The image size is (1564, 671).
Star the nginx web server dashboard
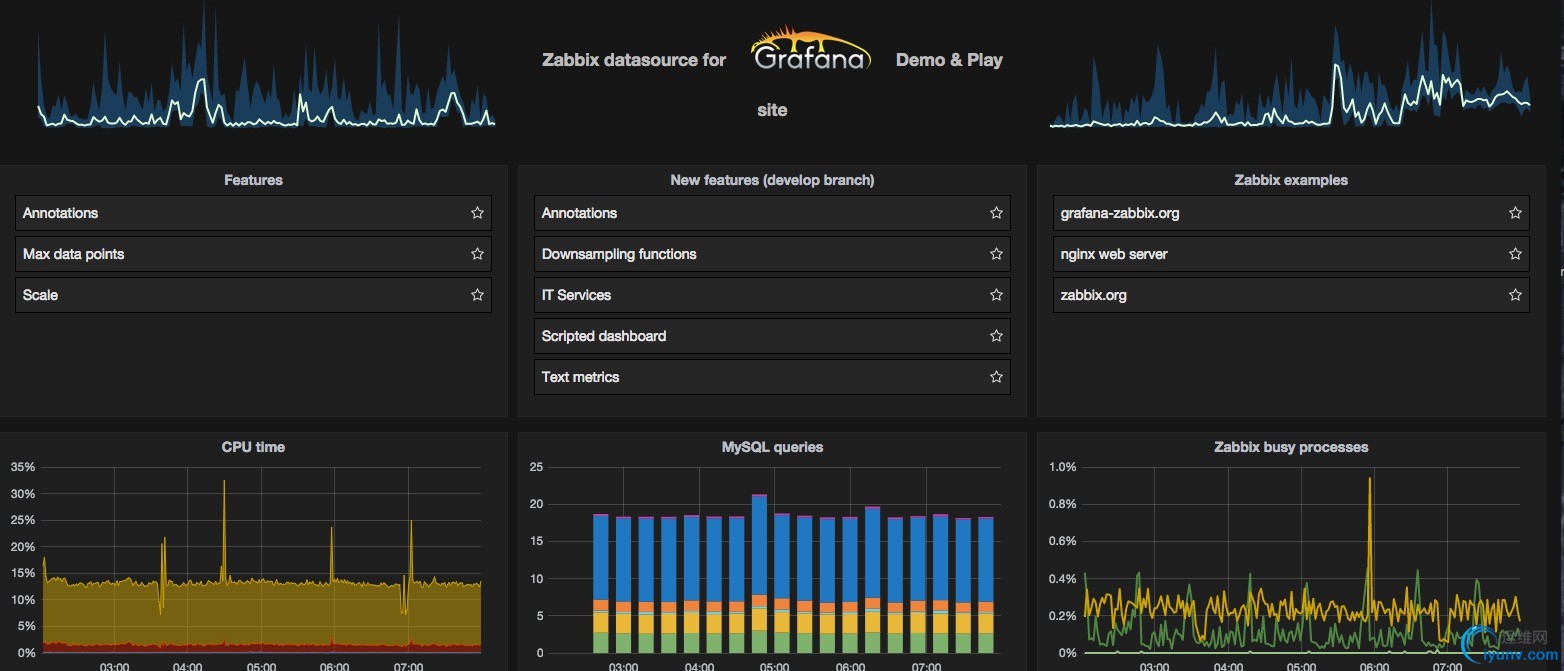pyautogui.click(x=1515, y=254)
